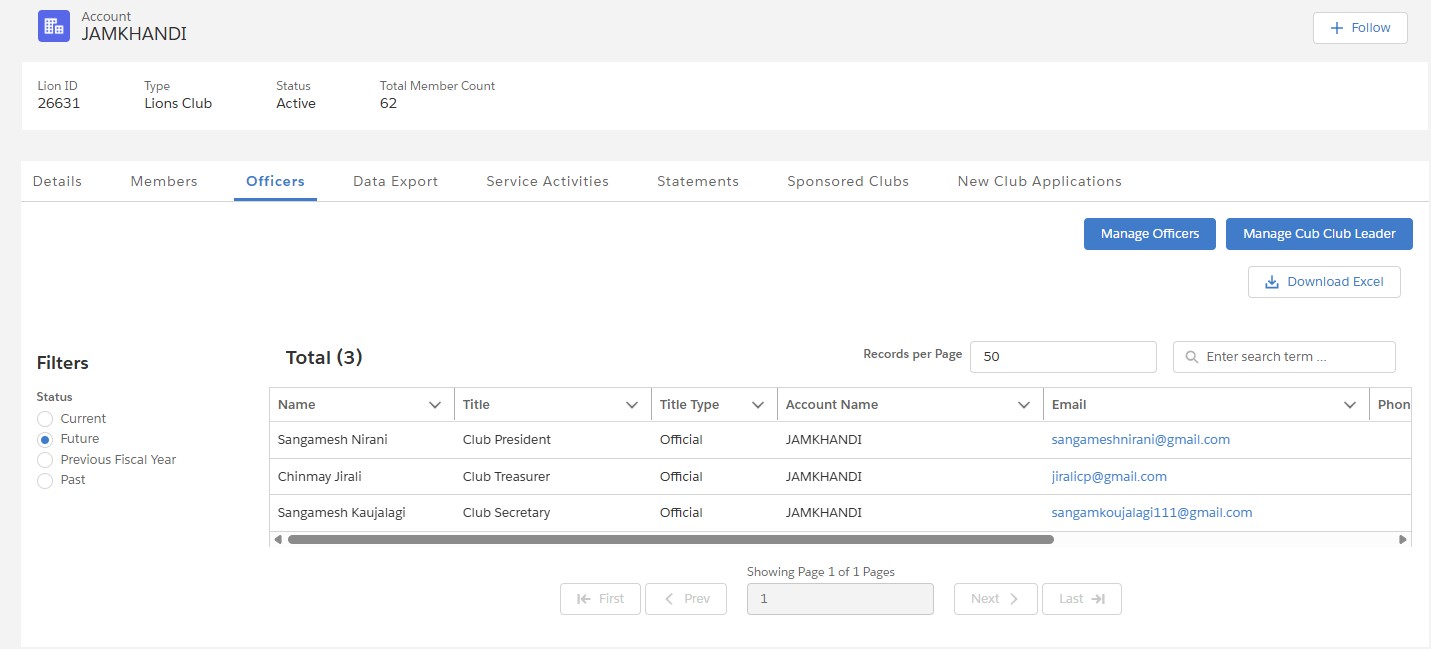1431x649 pixels.
Task: Switch to the Details tab
Action: [57, 181]
